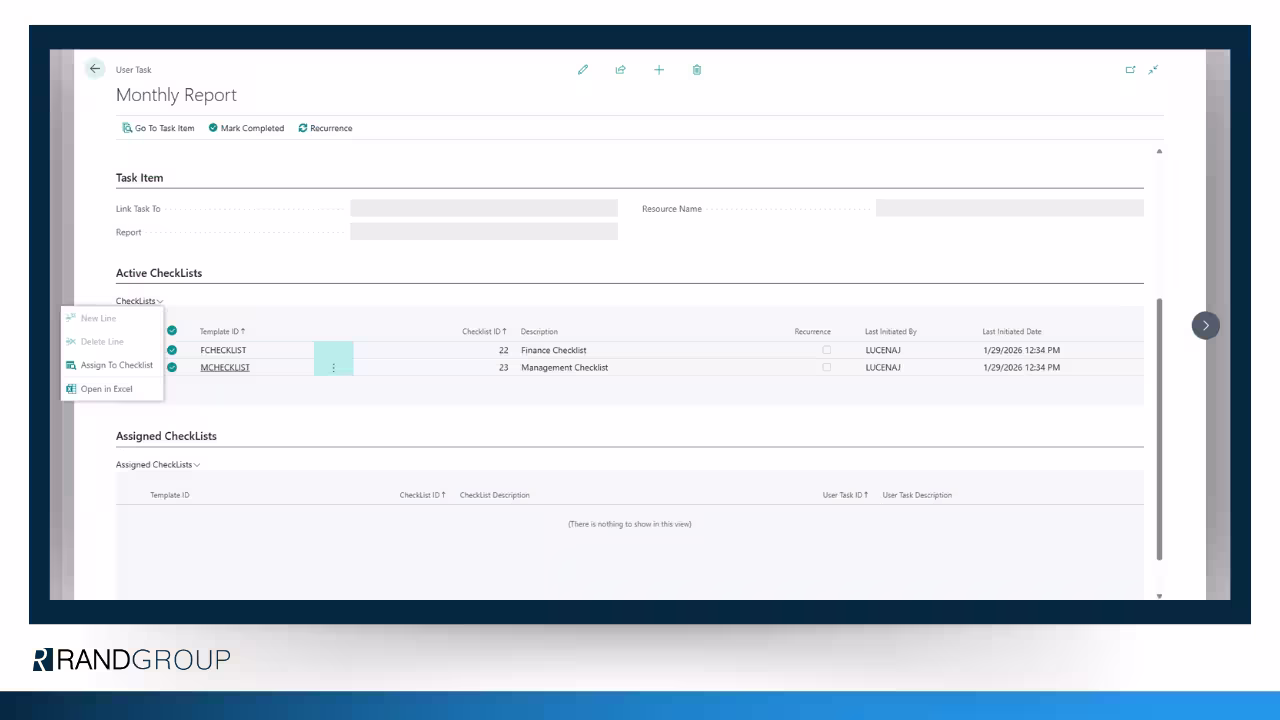This screenshot has height=720, width=1280.
Task: Click the MCHECKLIST template link
Action: pos(225,368)
